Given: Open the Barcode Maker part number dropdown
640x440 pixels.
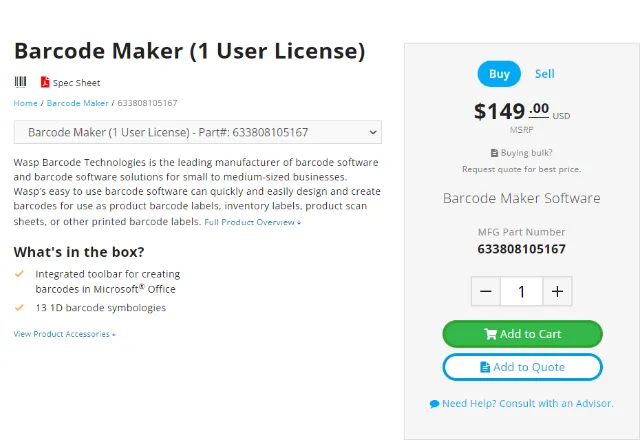Looking at the screenshot, I should point(198,132).
